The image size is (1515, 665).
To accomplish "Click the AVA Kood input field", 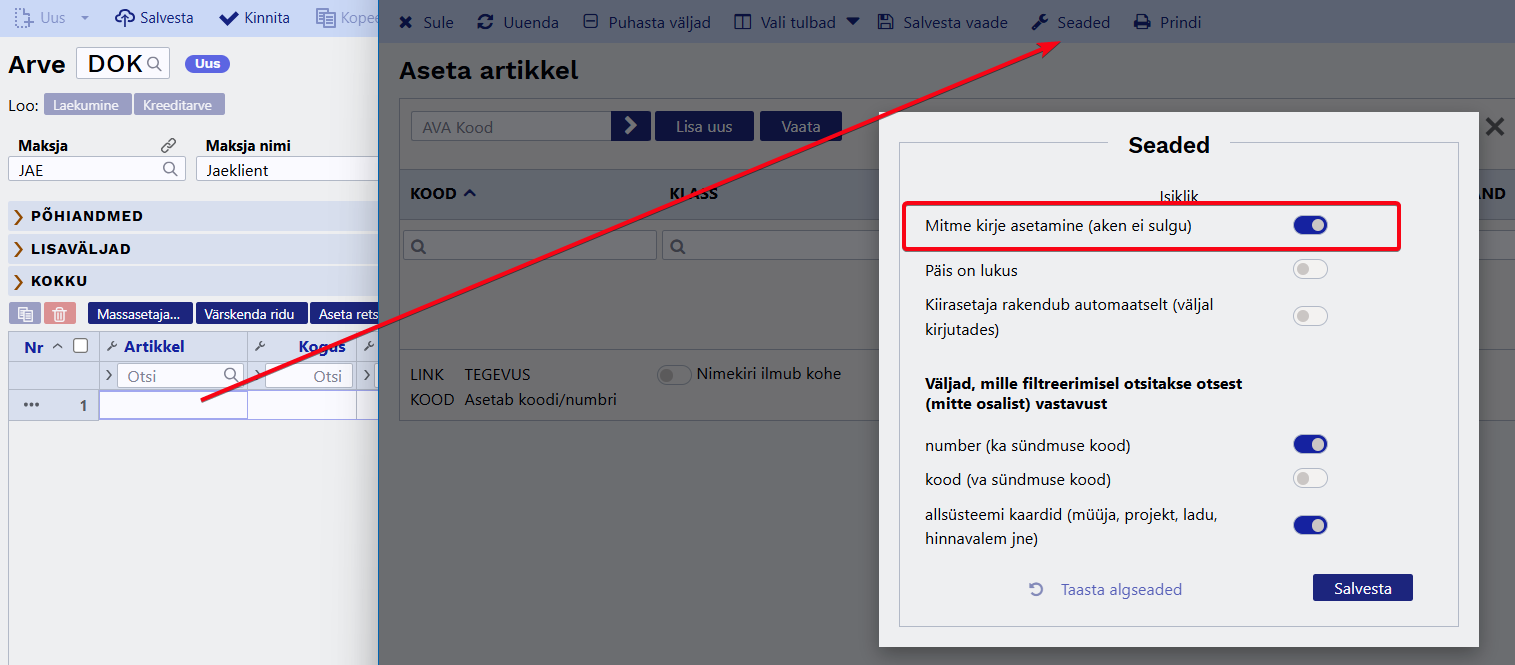I will click(511, 127).
